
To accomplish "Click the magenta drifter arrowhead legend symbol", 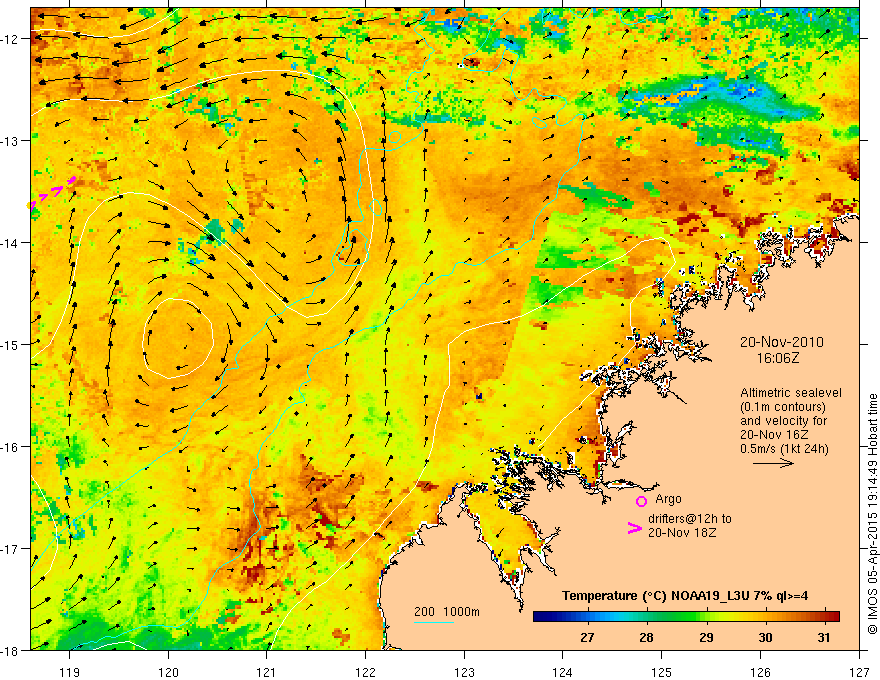I will click(634, 527).
